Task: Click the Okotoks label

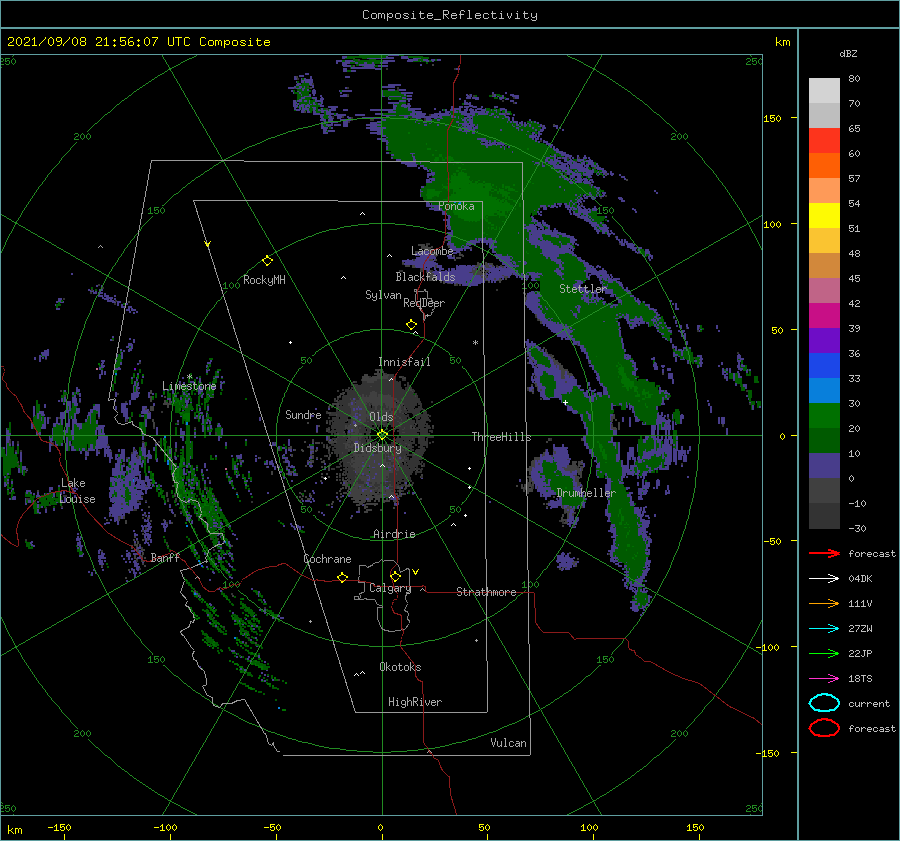Action: 400,667
